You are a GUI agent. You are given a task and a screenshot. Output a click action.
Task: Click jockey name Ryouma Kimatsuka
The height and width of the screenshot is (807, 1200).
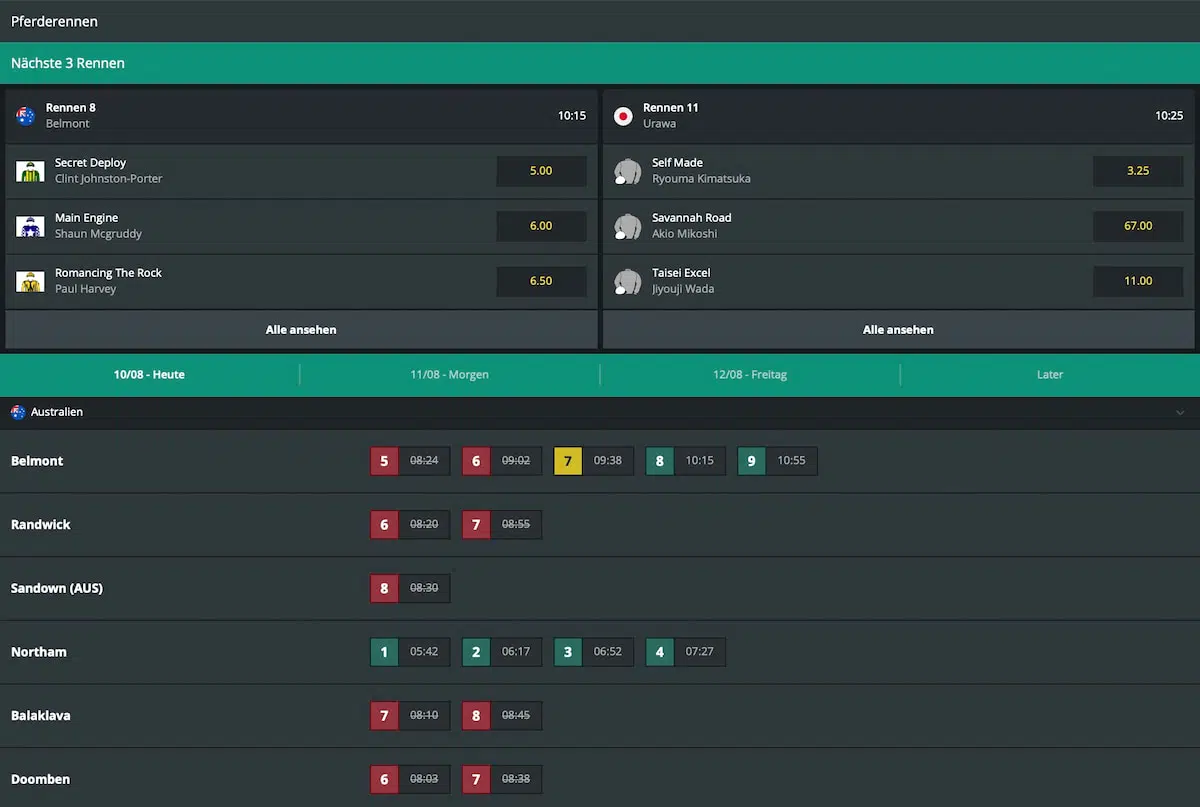point(701,179)
